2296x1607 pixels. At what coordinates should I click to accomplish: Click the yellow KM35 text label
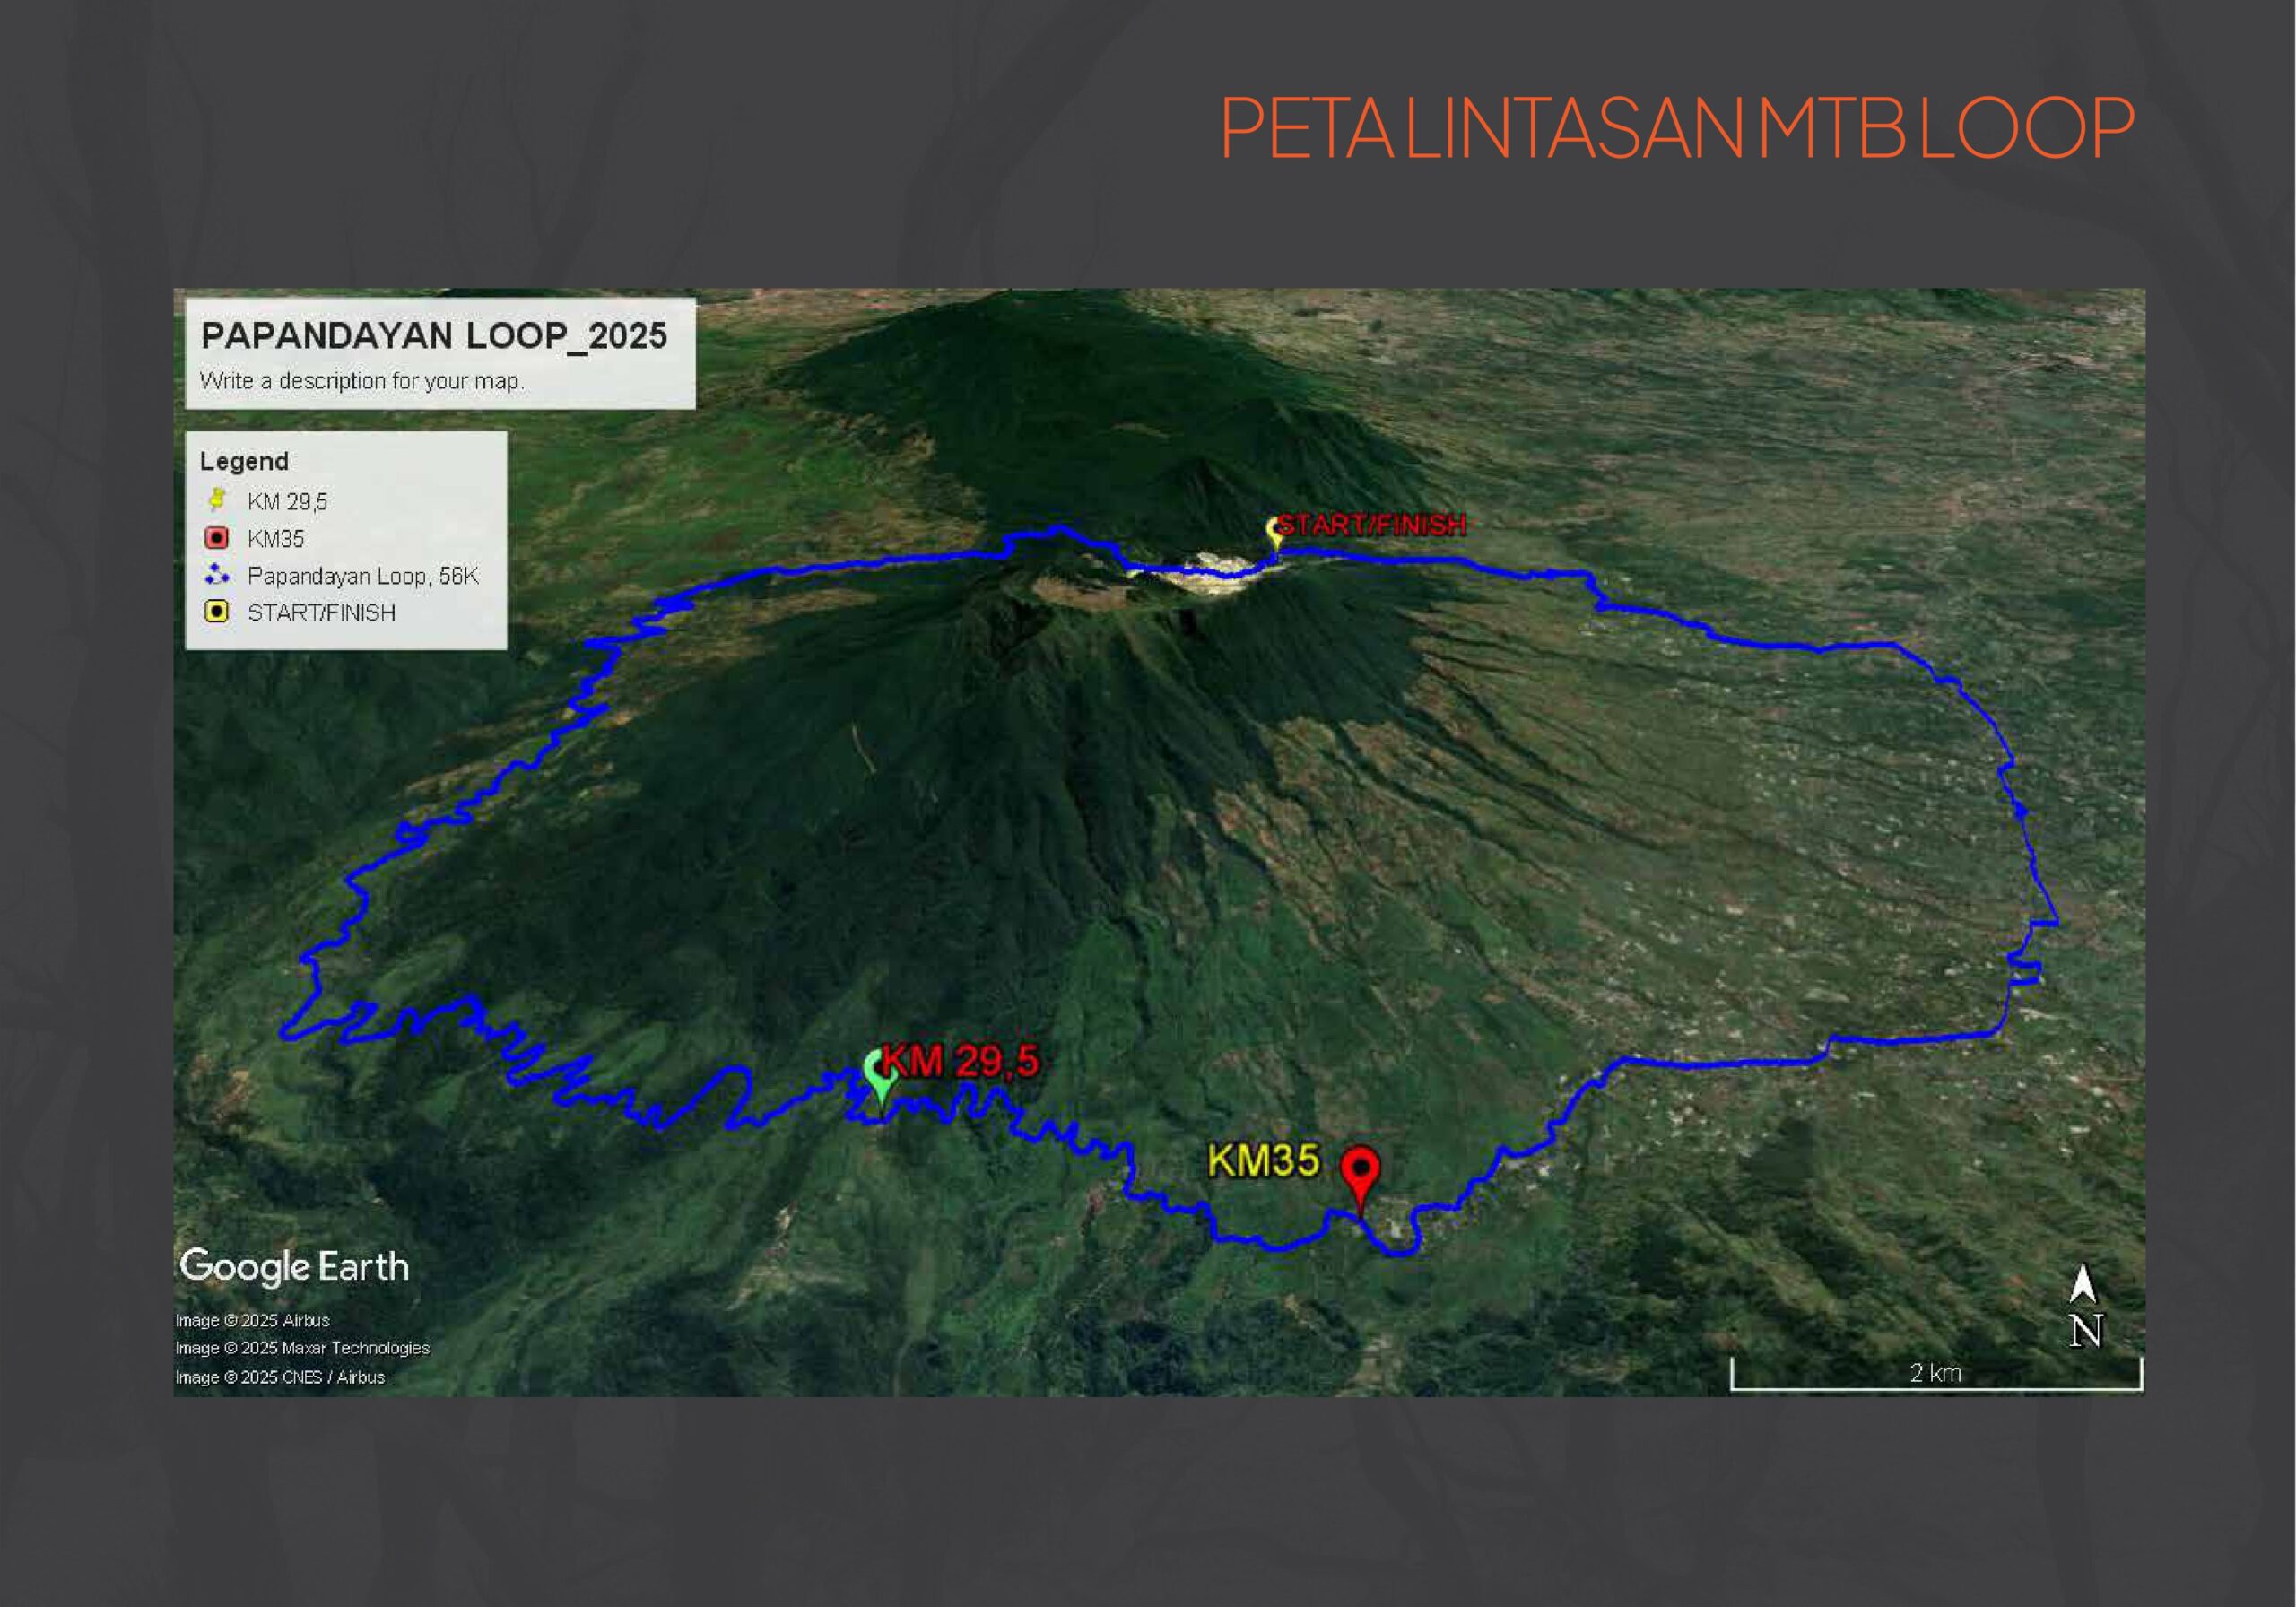click(1263, 1161)
